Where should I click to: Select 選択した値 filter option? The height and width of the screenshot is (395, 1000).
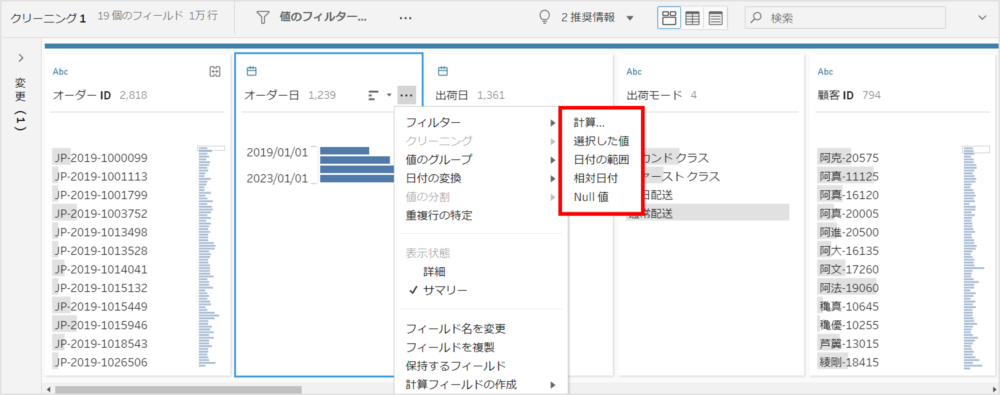click(x=601, y=140)
